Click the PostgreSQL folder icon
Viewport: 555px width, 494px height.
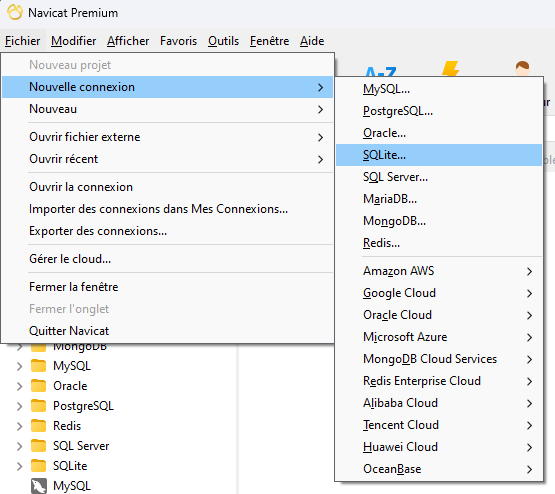point(38,406)
